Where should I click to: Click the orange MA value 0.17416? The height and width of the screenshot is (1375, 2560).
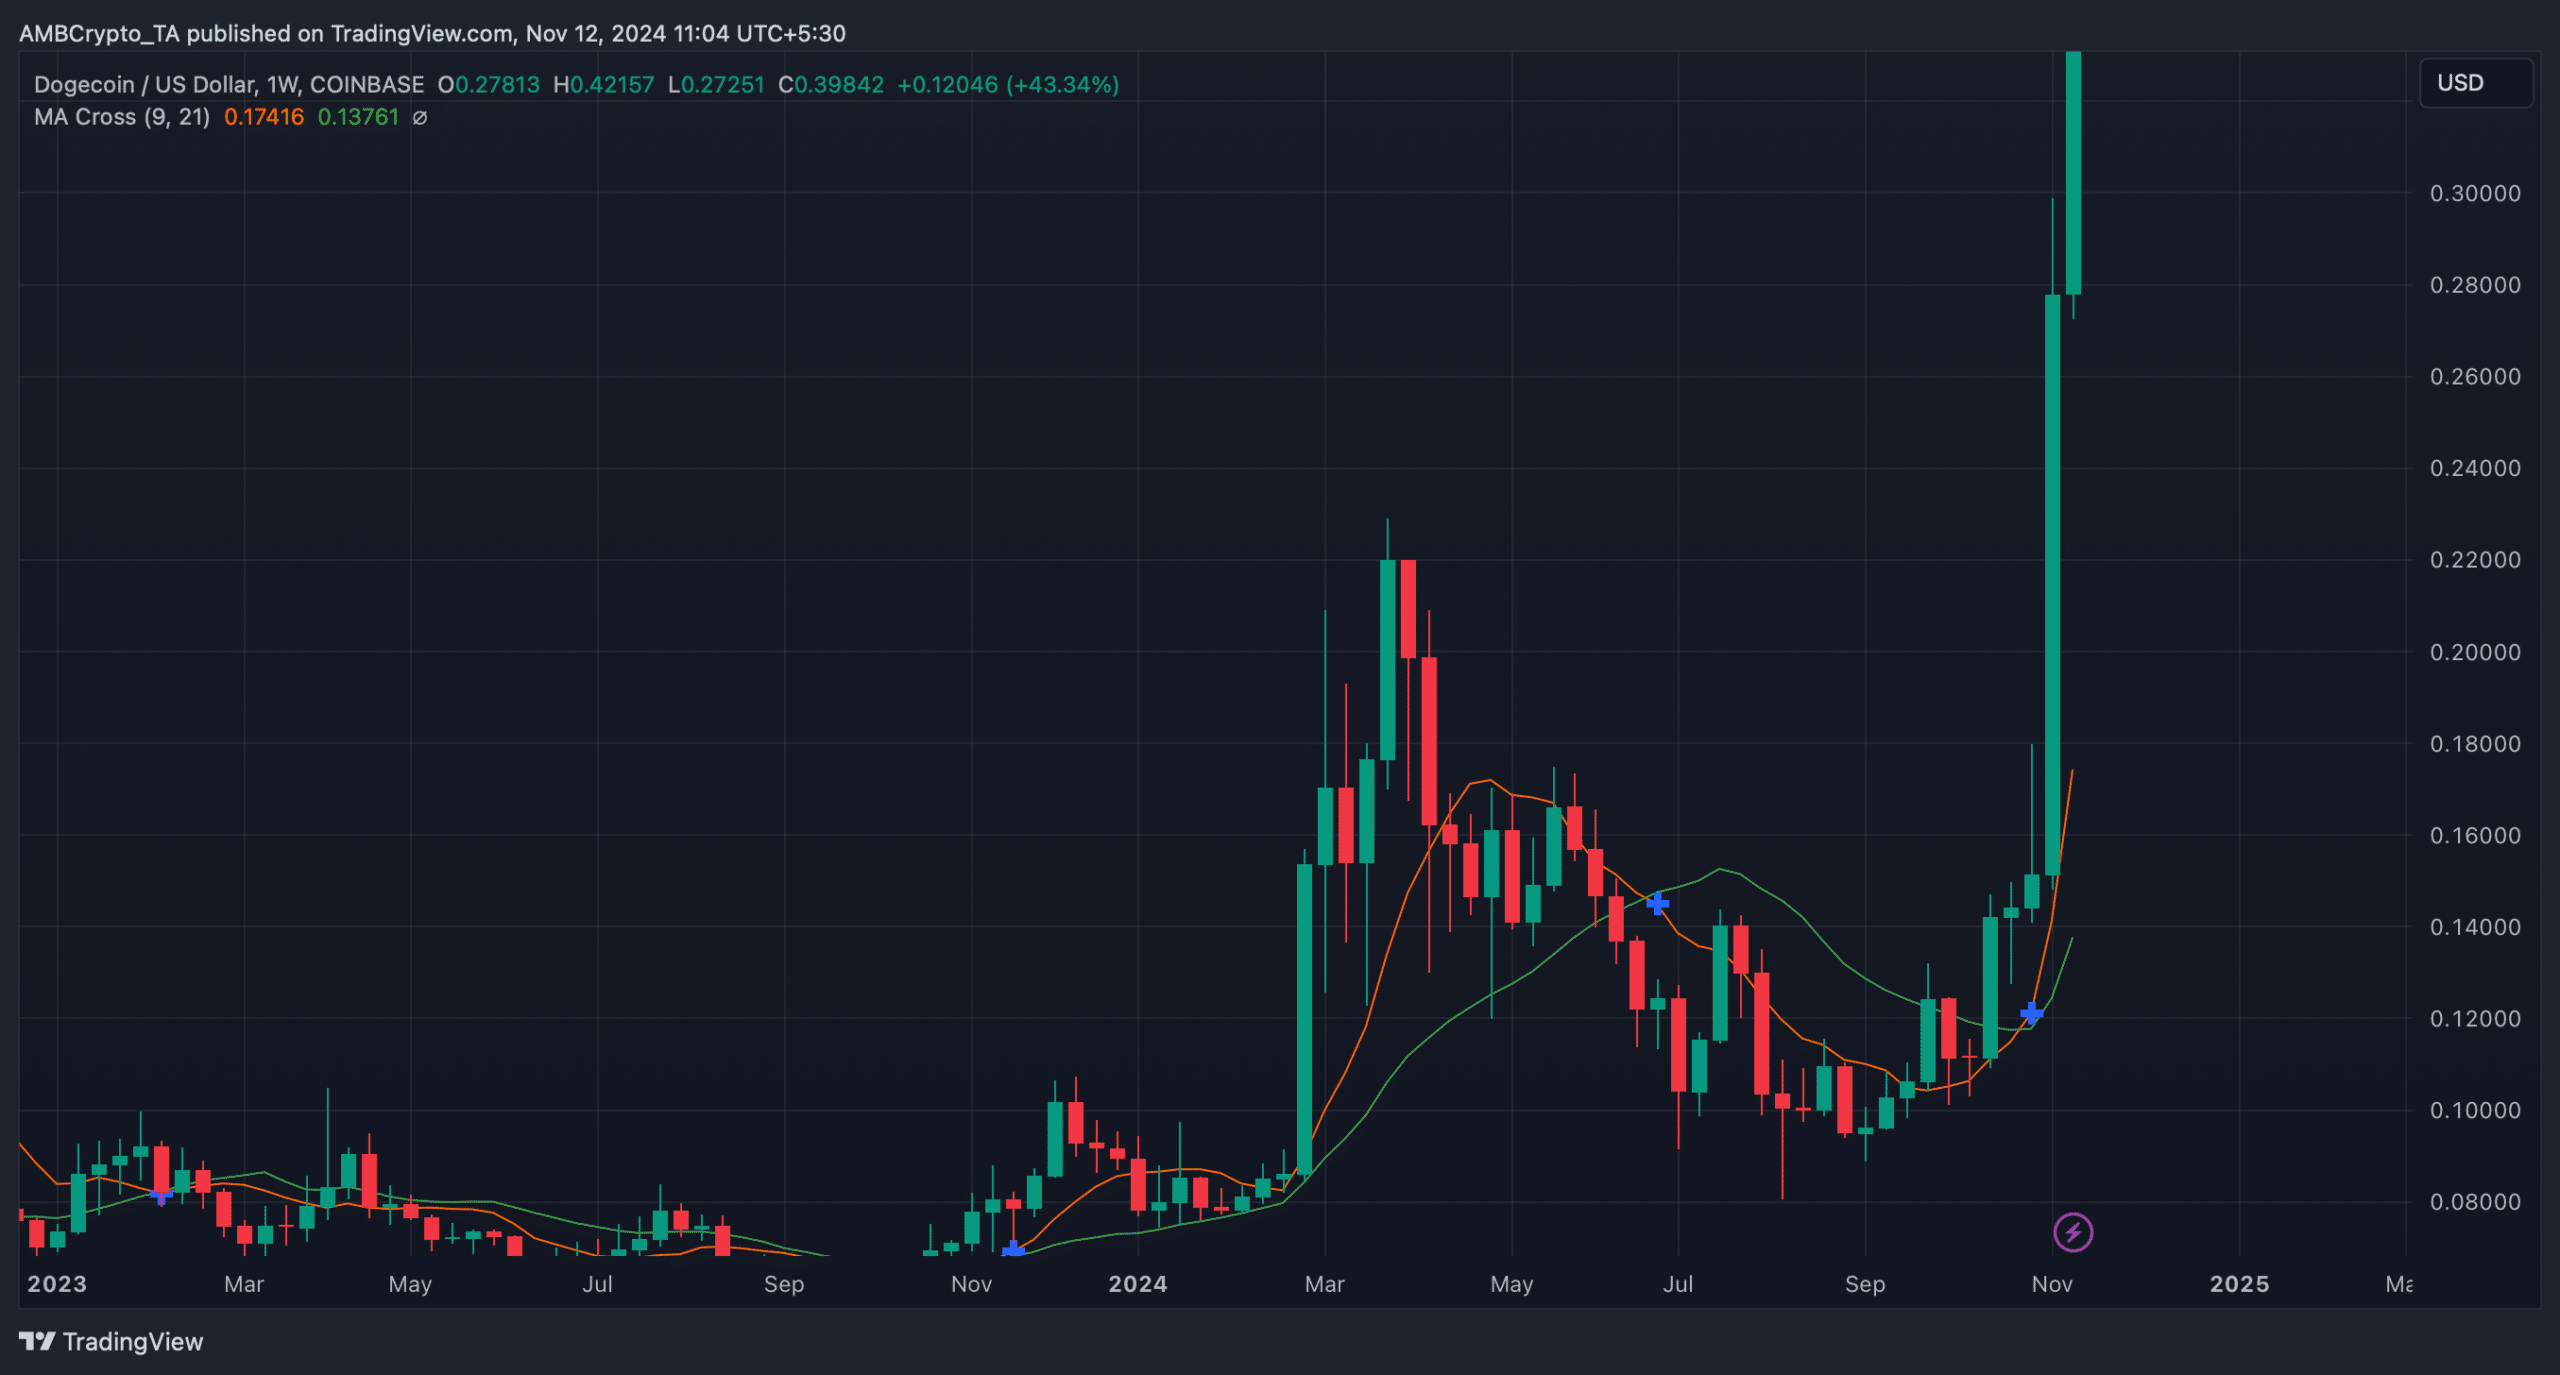[264, 117]
